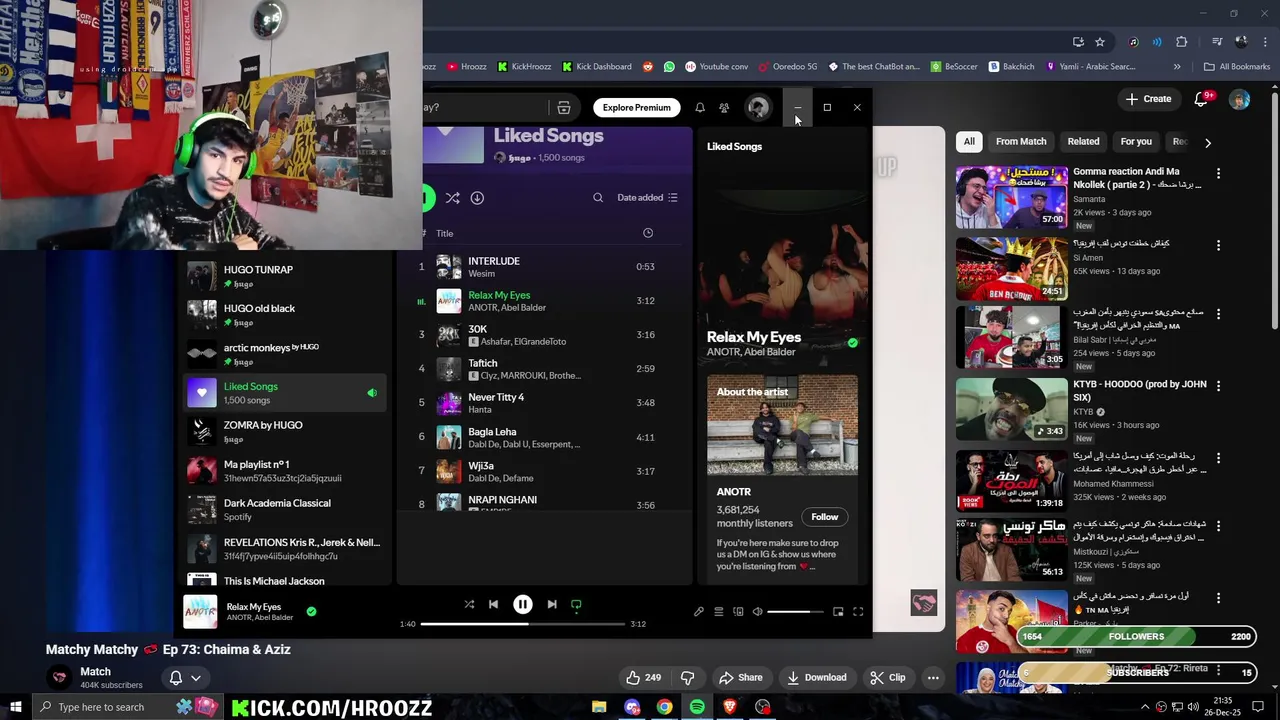Screen dimensions: 1280x720
Task: Follow the artist ANOTR
Action: (824, 517)
